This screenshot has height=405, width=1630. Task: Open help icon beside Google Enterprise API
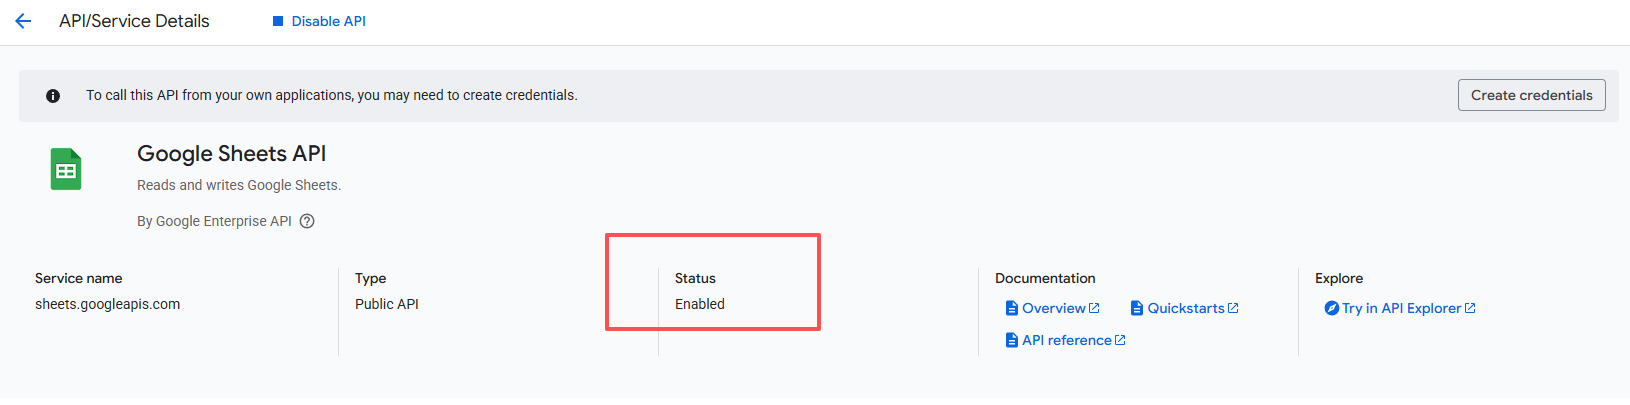coord(307,222)
